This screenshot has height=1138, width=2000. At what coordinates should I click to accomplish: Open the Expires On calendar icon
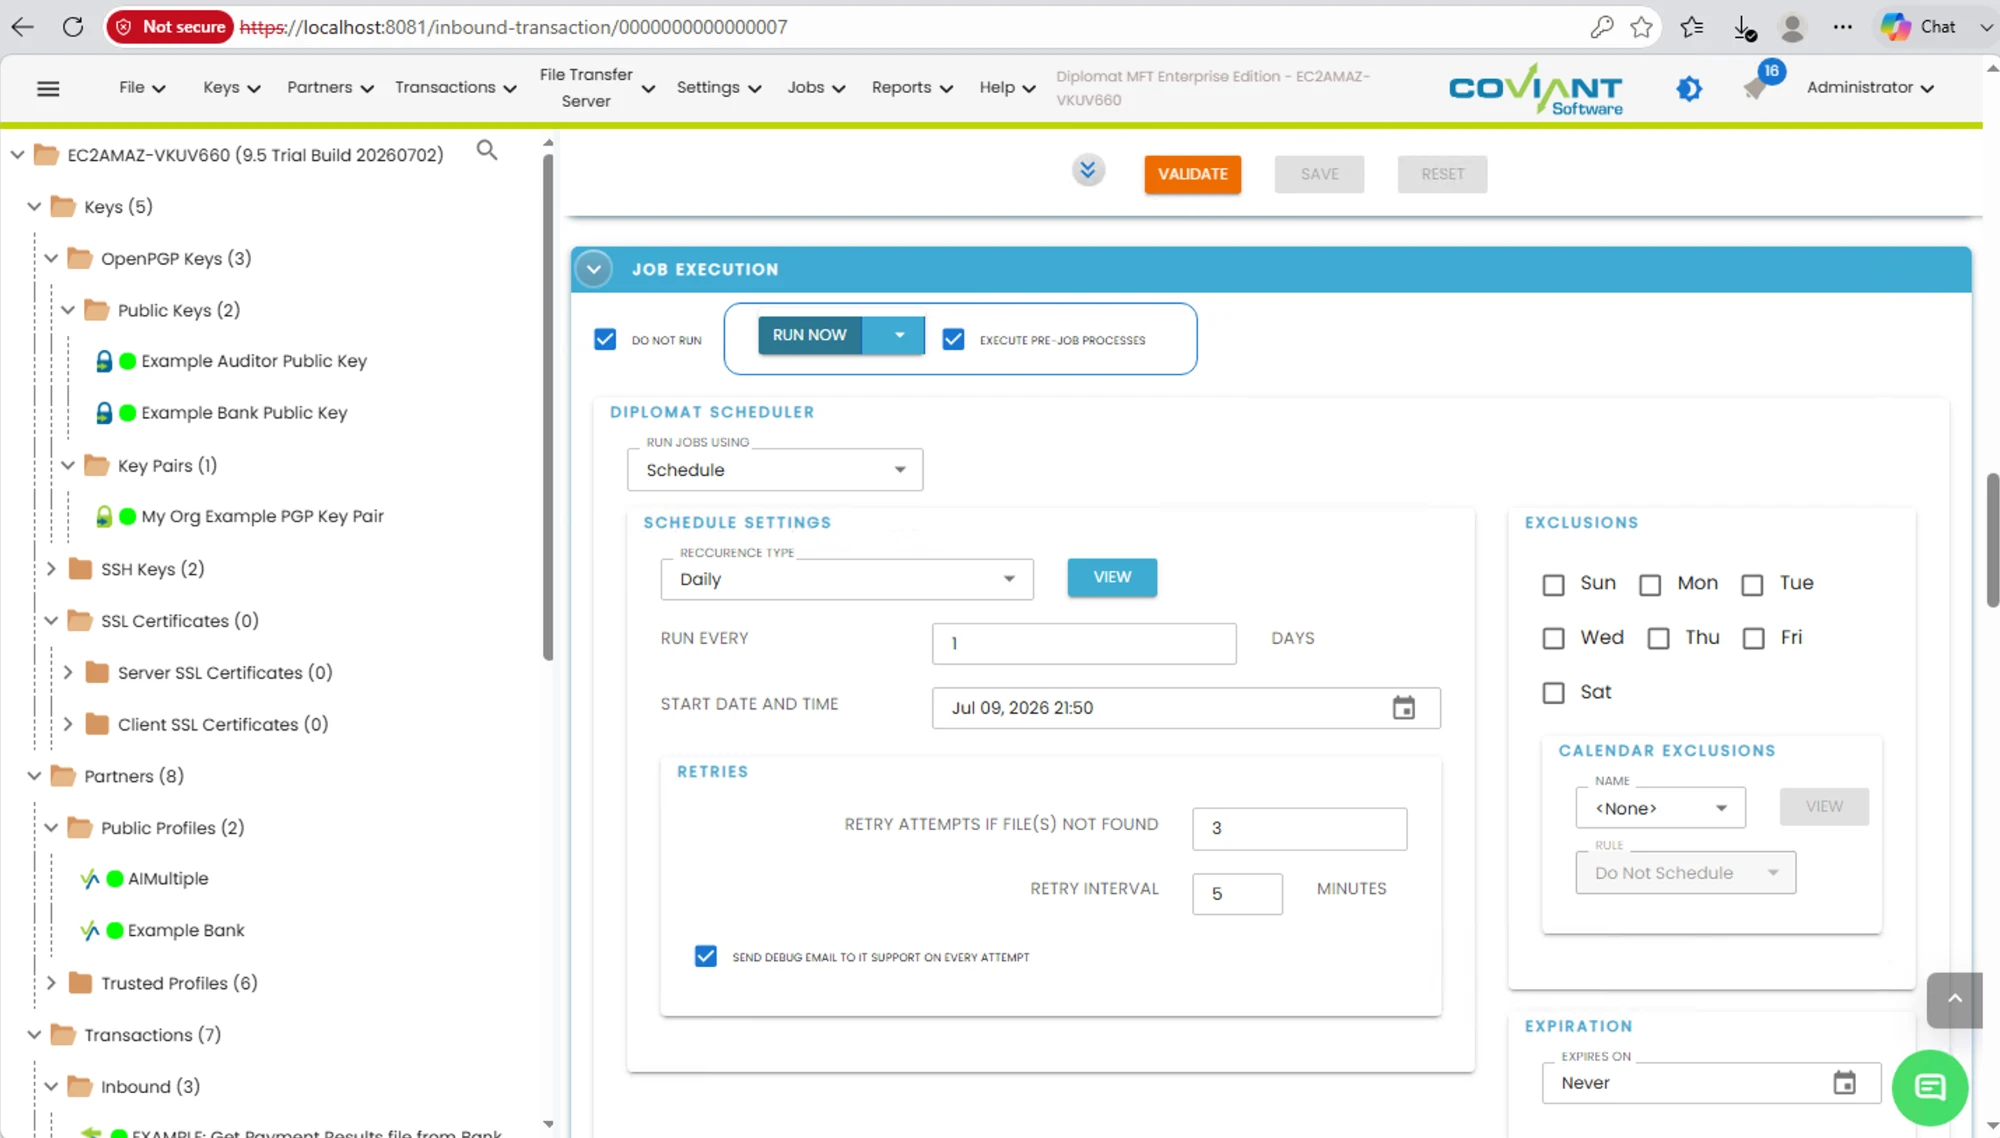point(1845,1083)
